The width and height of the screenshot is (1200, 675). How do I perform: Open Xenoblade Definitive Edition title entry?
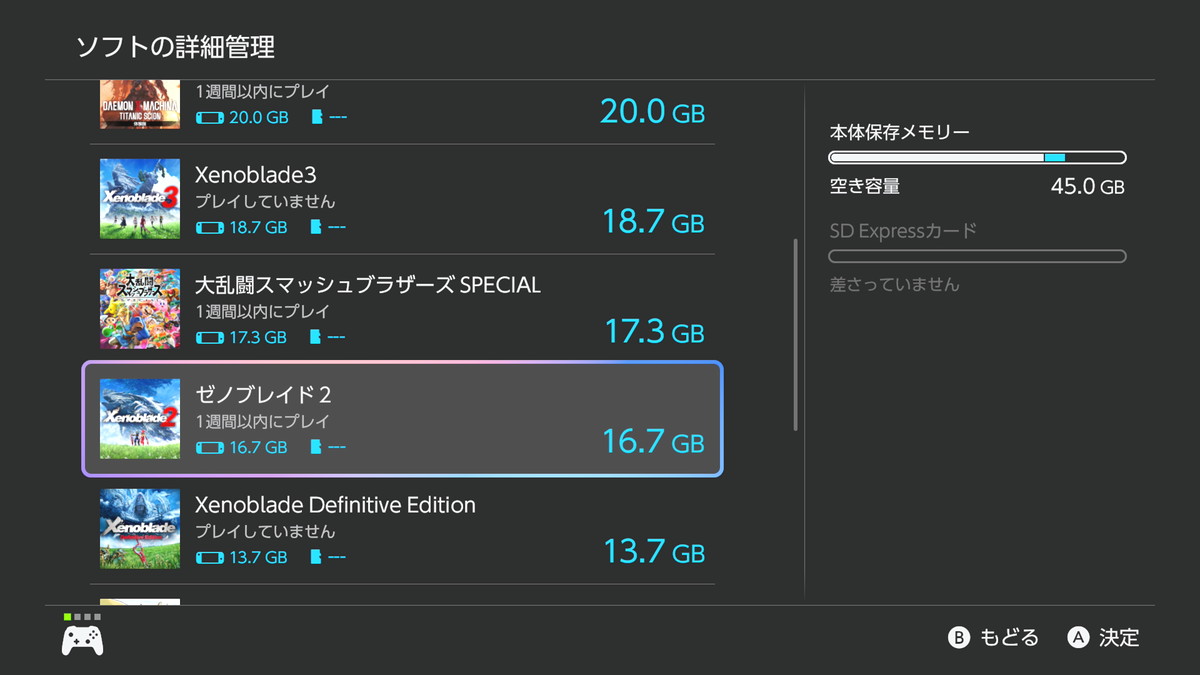(402, 529)
